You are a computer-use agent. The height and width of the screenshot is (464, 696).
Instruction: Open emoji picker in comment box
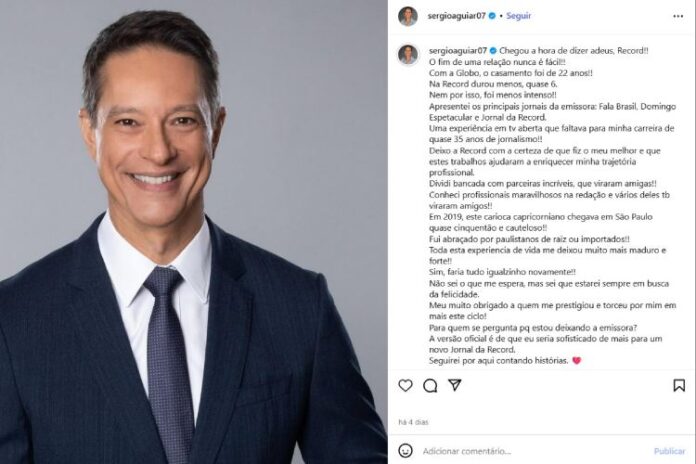[405, 451]
